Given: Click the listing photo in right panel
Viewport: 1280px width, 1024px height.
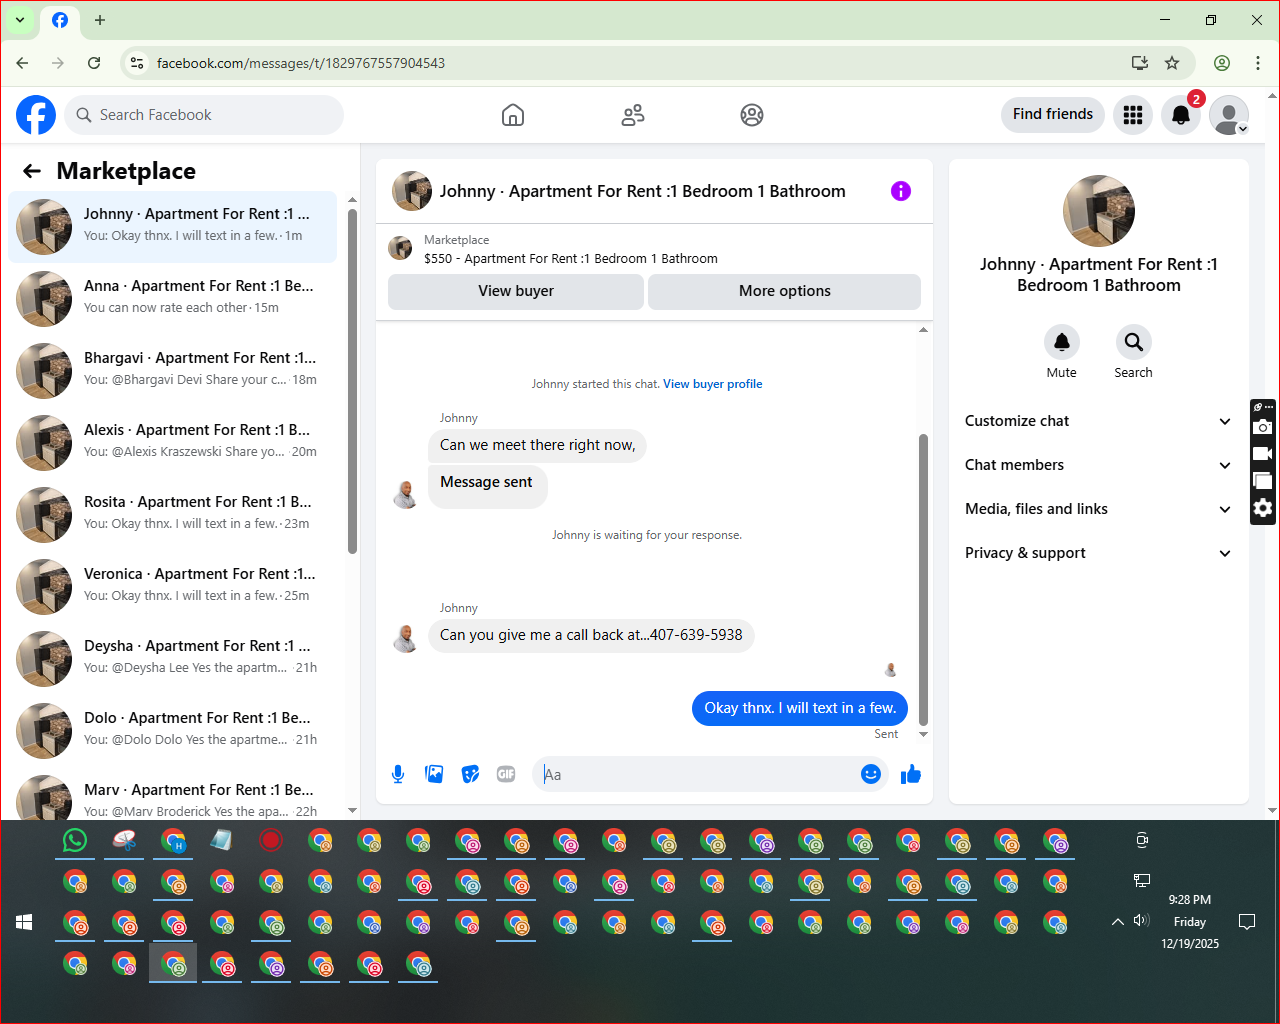Looking at the screenshot, I should [1099, 211].
